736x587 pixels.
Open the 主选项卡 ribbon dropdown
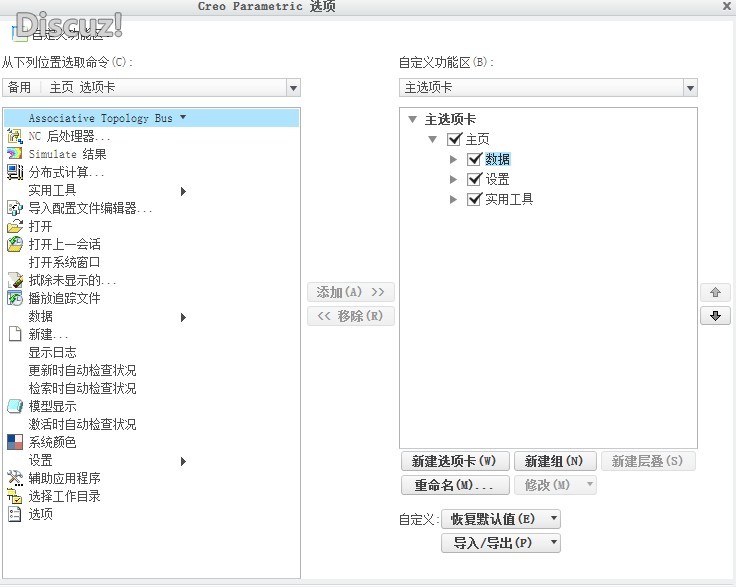690,88
